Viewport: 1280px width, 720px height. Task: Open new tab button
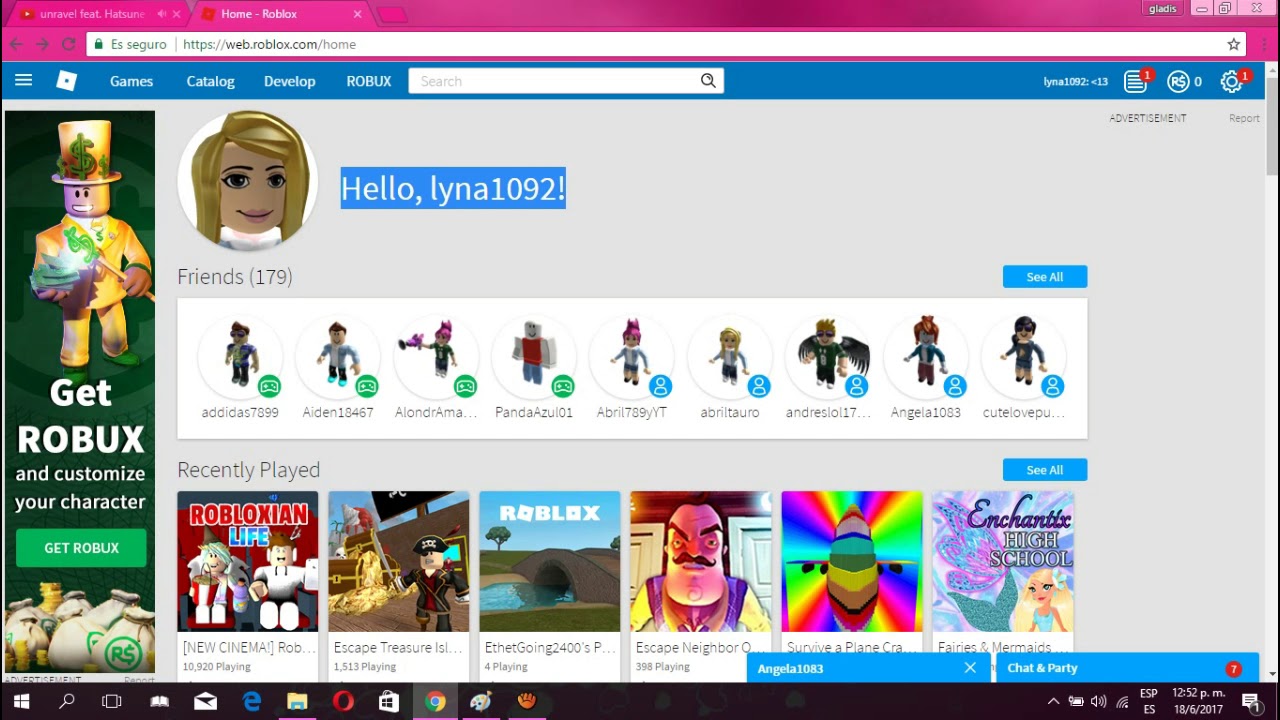(x=392, y=14)
